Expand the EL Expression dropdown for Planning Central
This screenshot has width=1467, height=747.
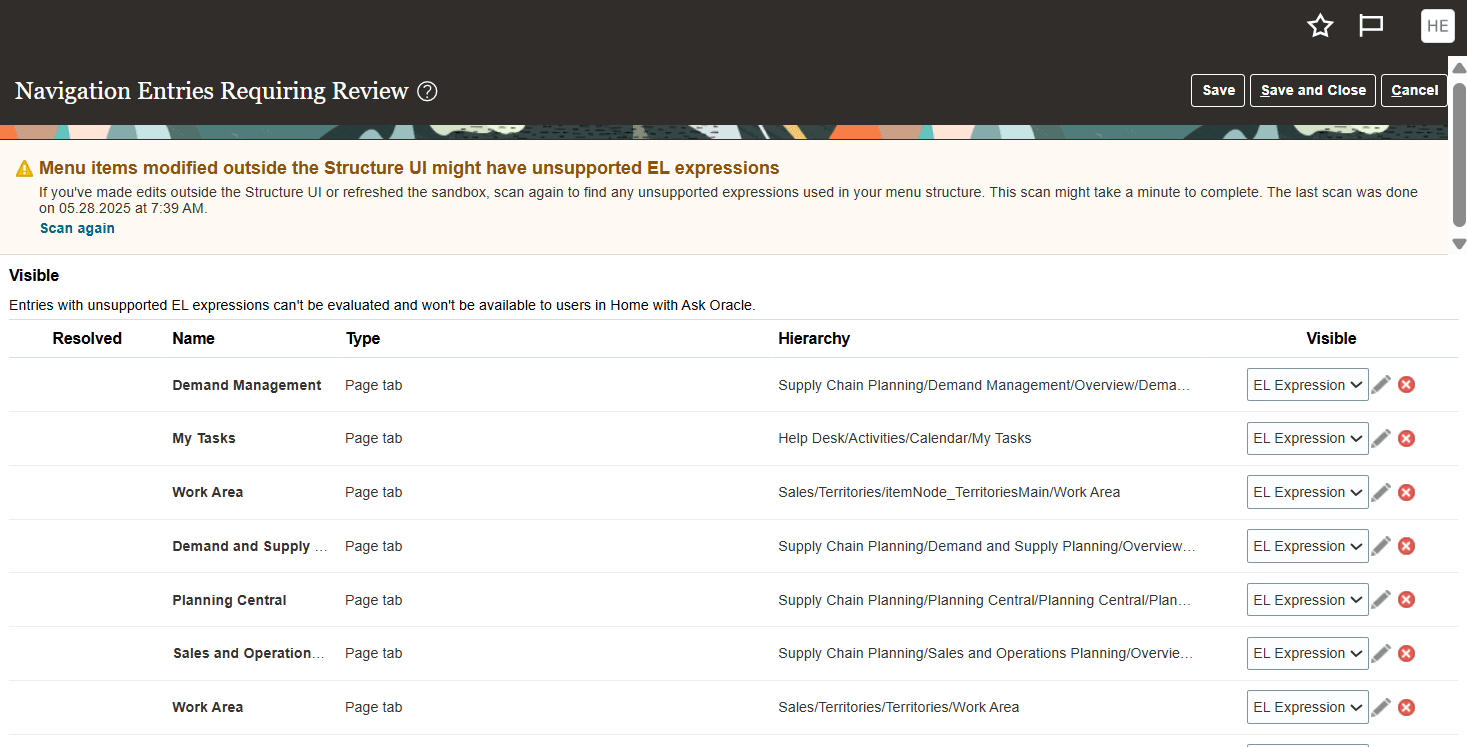(1307, 599)
